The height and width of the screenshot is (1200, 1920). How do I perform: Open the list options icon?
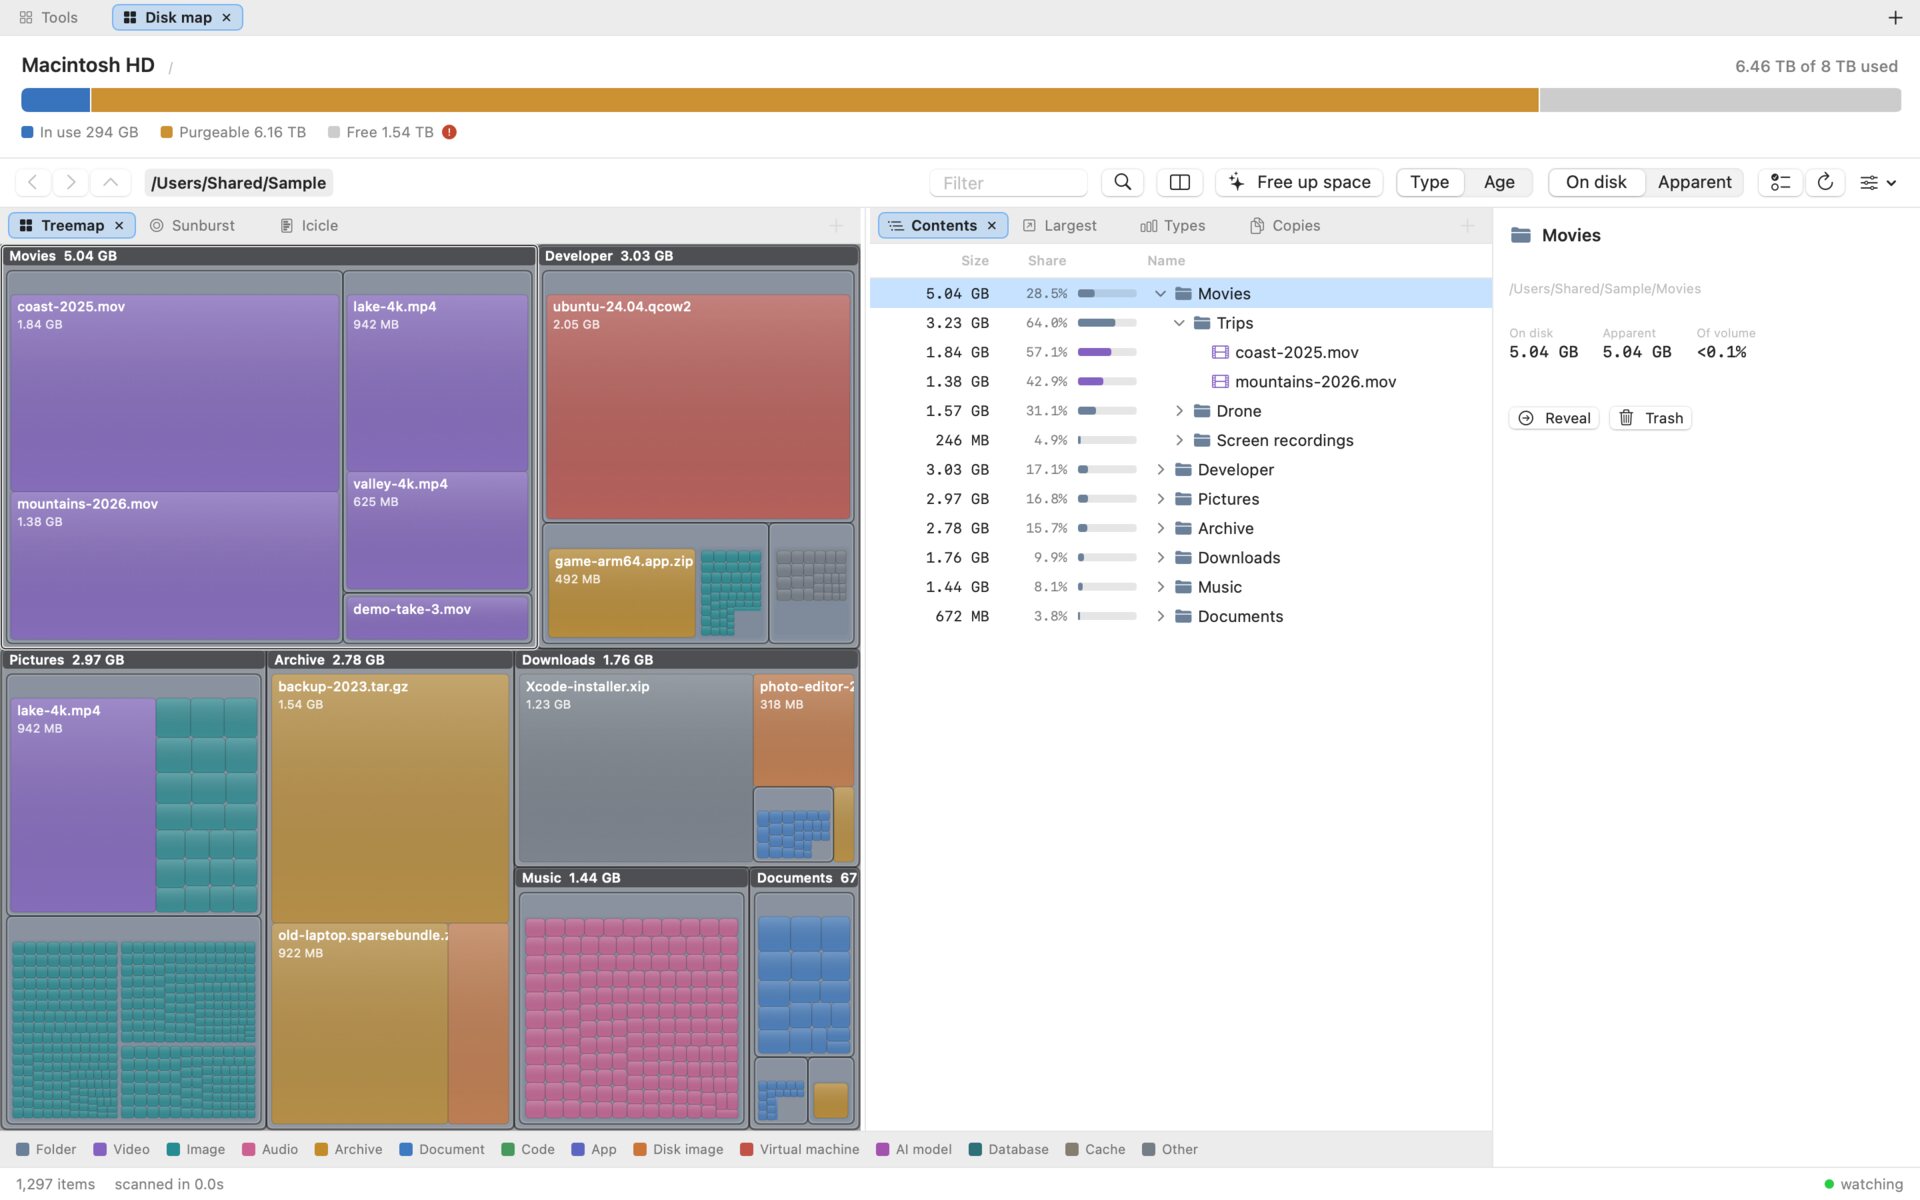1780,182
